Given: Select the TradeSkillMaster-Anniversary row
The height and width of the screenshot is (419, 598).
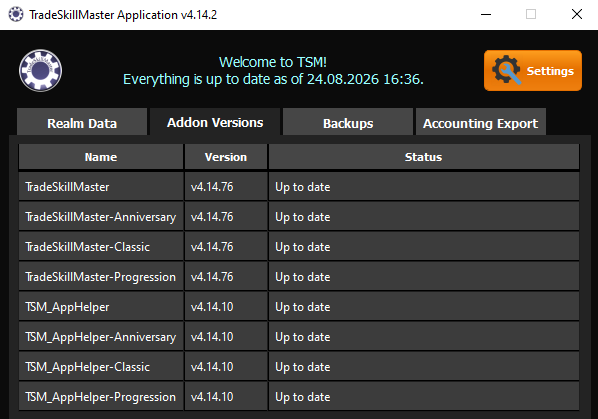Looking at the screenshot, I should pyautogui.click(x=299, y=217).
